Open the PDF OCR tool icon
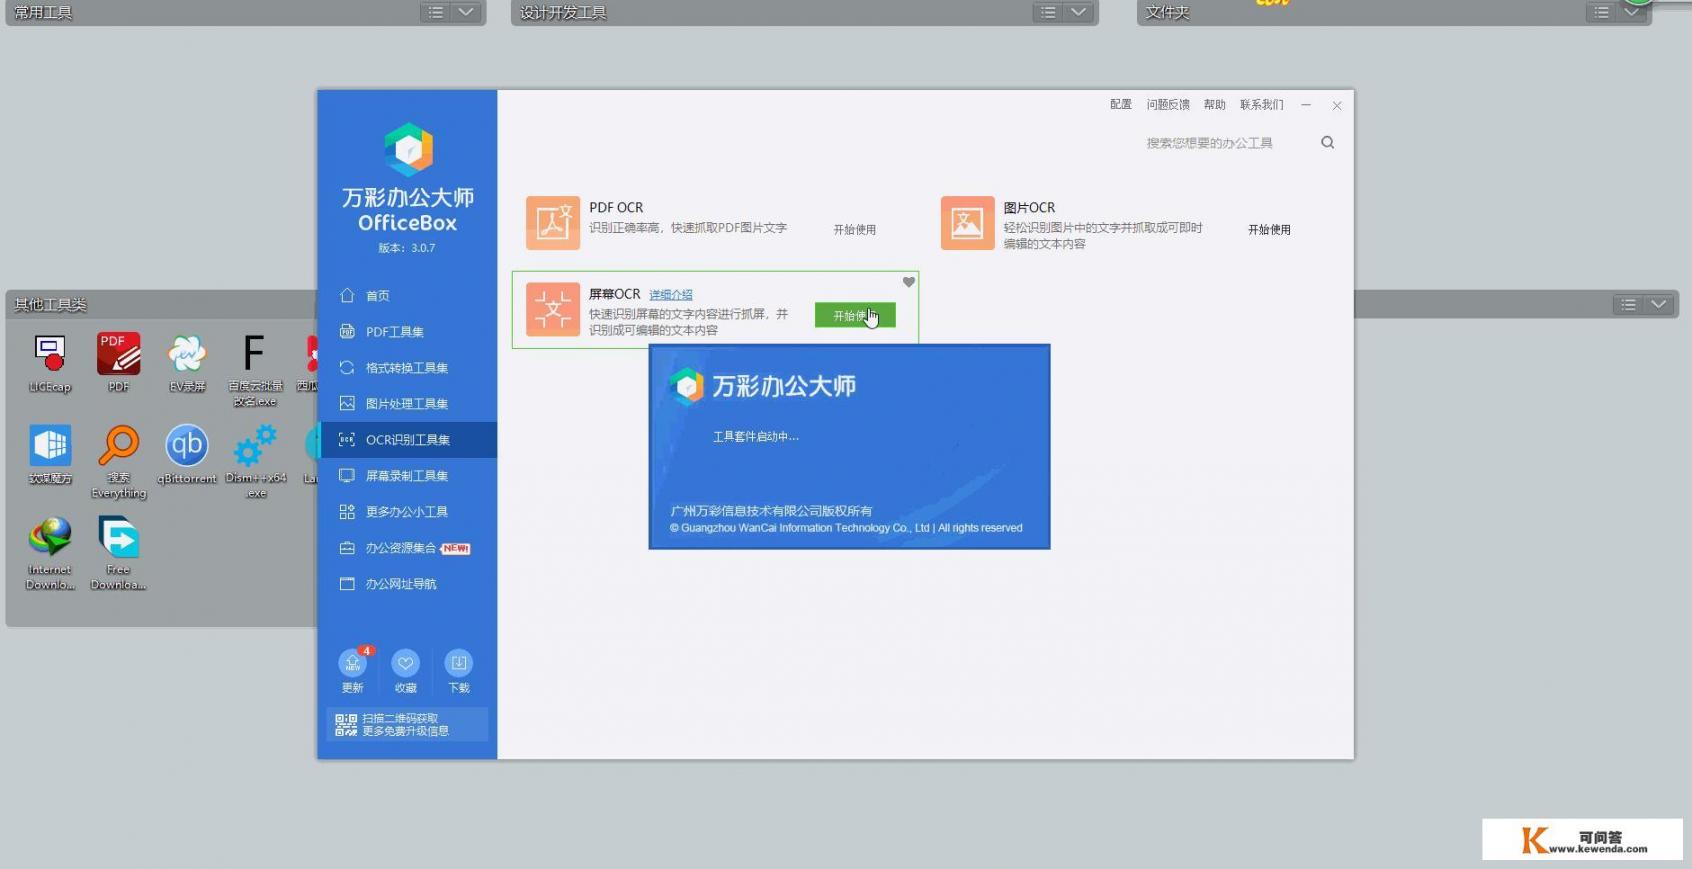Image resolution: width=1692 pixels, height=869 pixels. 553,223
